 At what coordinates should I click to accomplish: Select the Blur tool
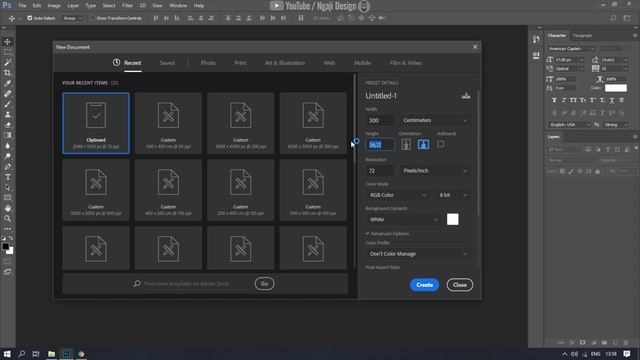pyautogui.click(x=7, y=146)
